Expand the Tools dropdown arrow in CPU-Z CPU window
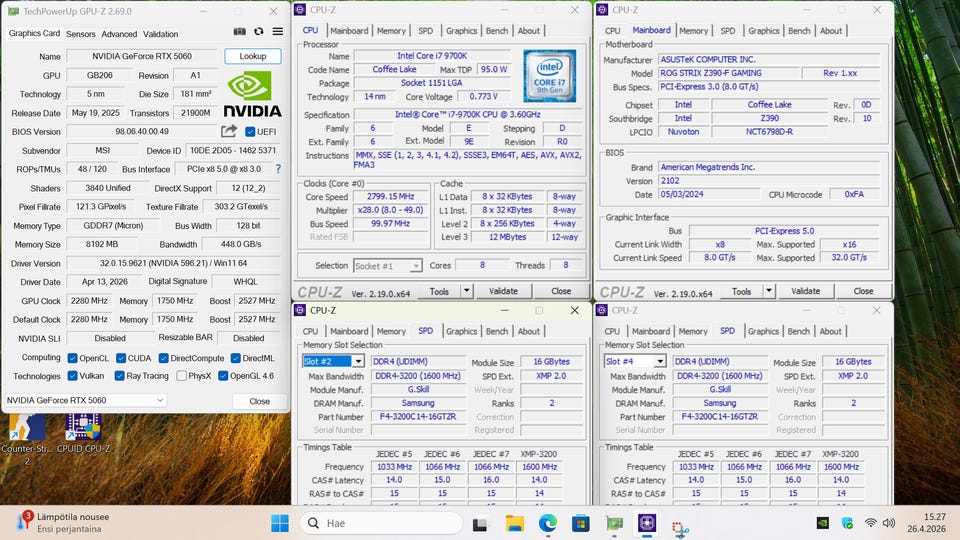The image size is (960, 540). tap(466, 291)
